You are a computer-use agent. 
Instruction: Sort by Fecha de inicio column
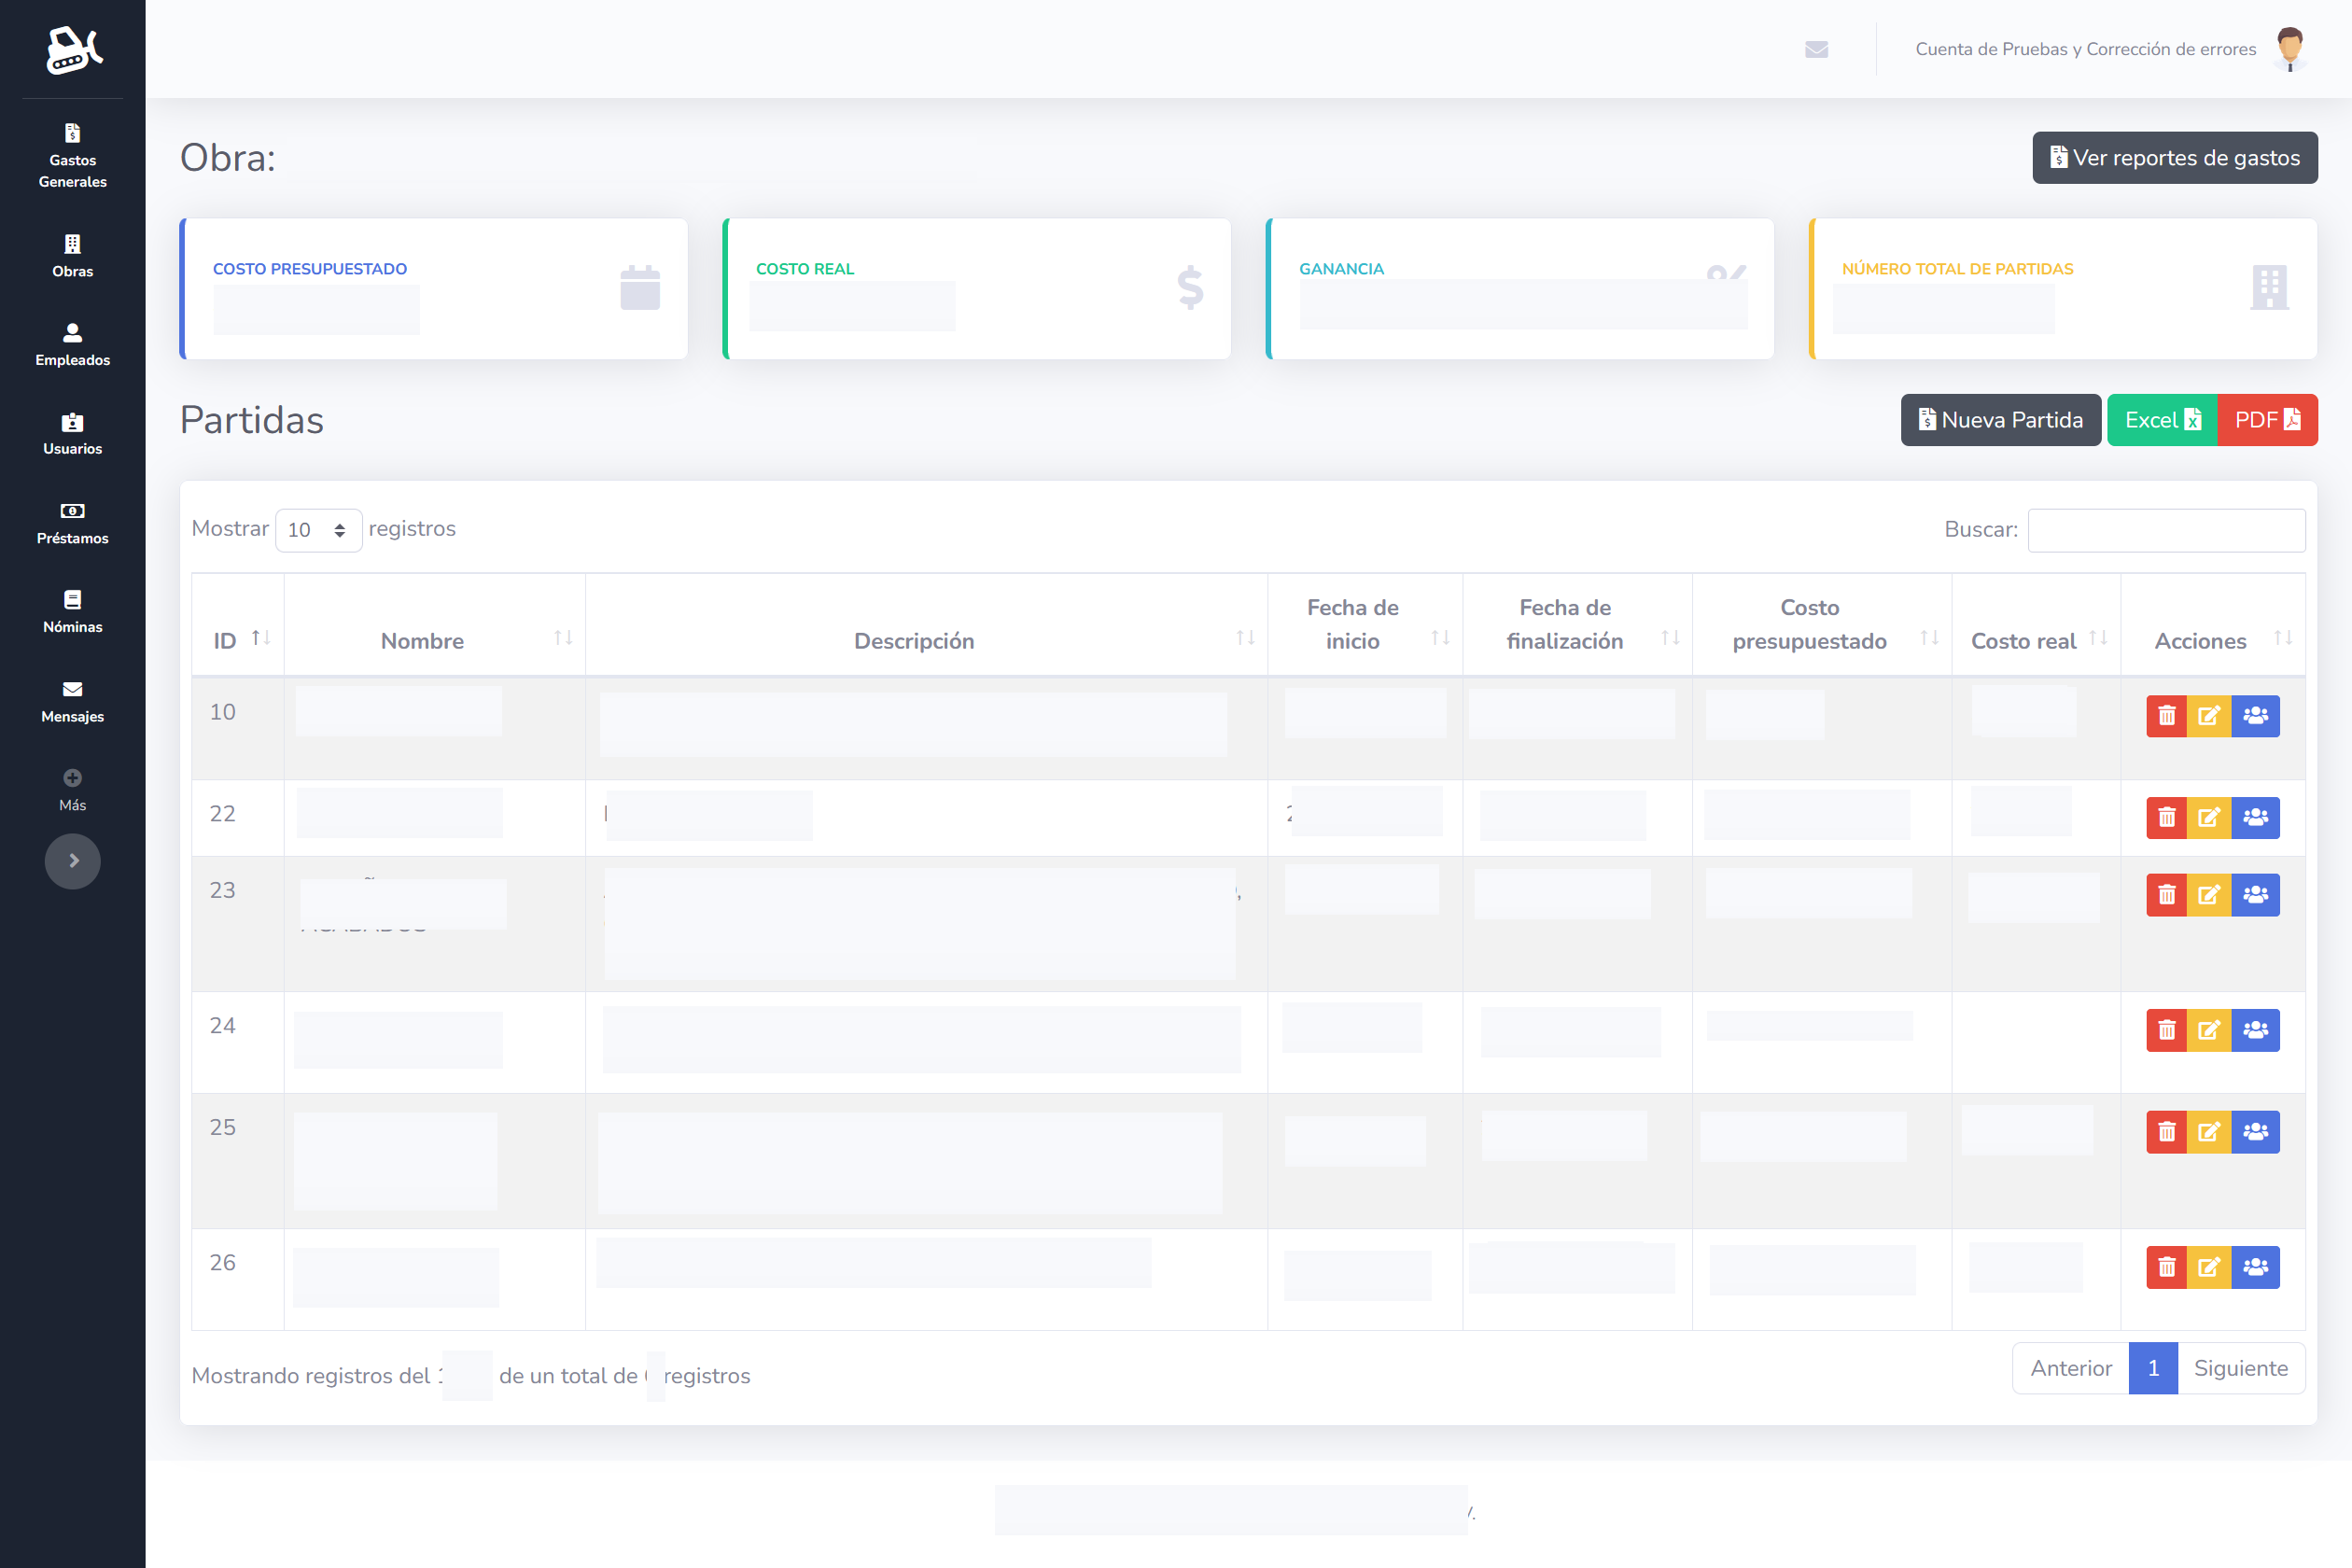(x=1365, y=624)
